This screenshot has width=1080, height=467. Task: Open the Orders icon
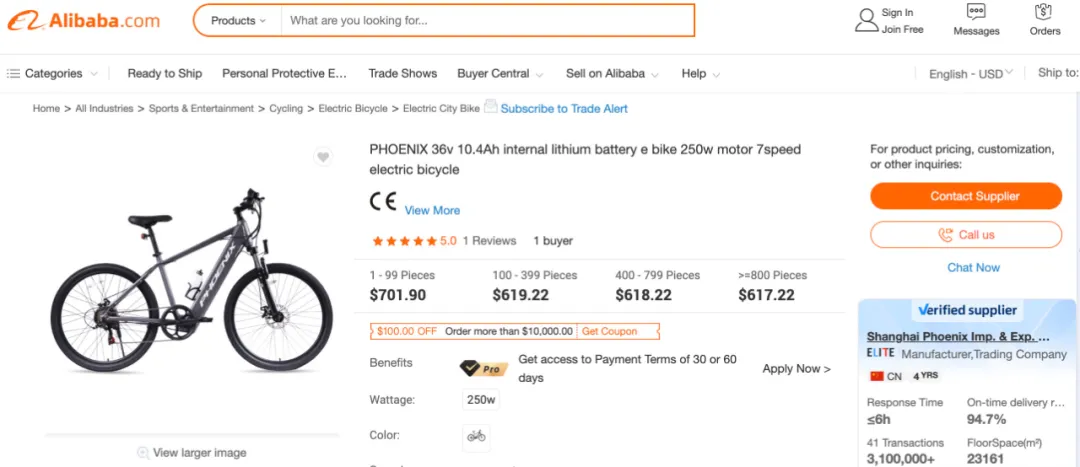[1044, 12]
